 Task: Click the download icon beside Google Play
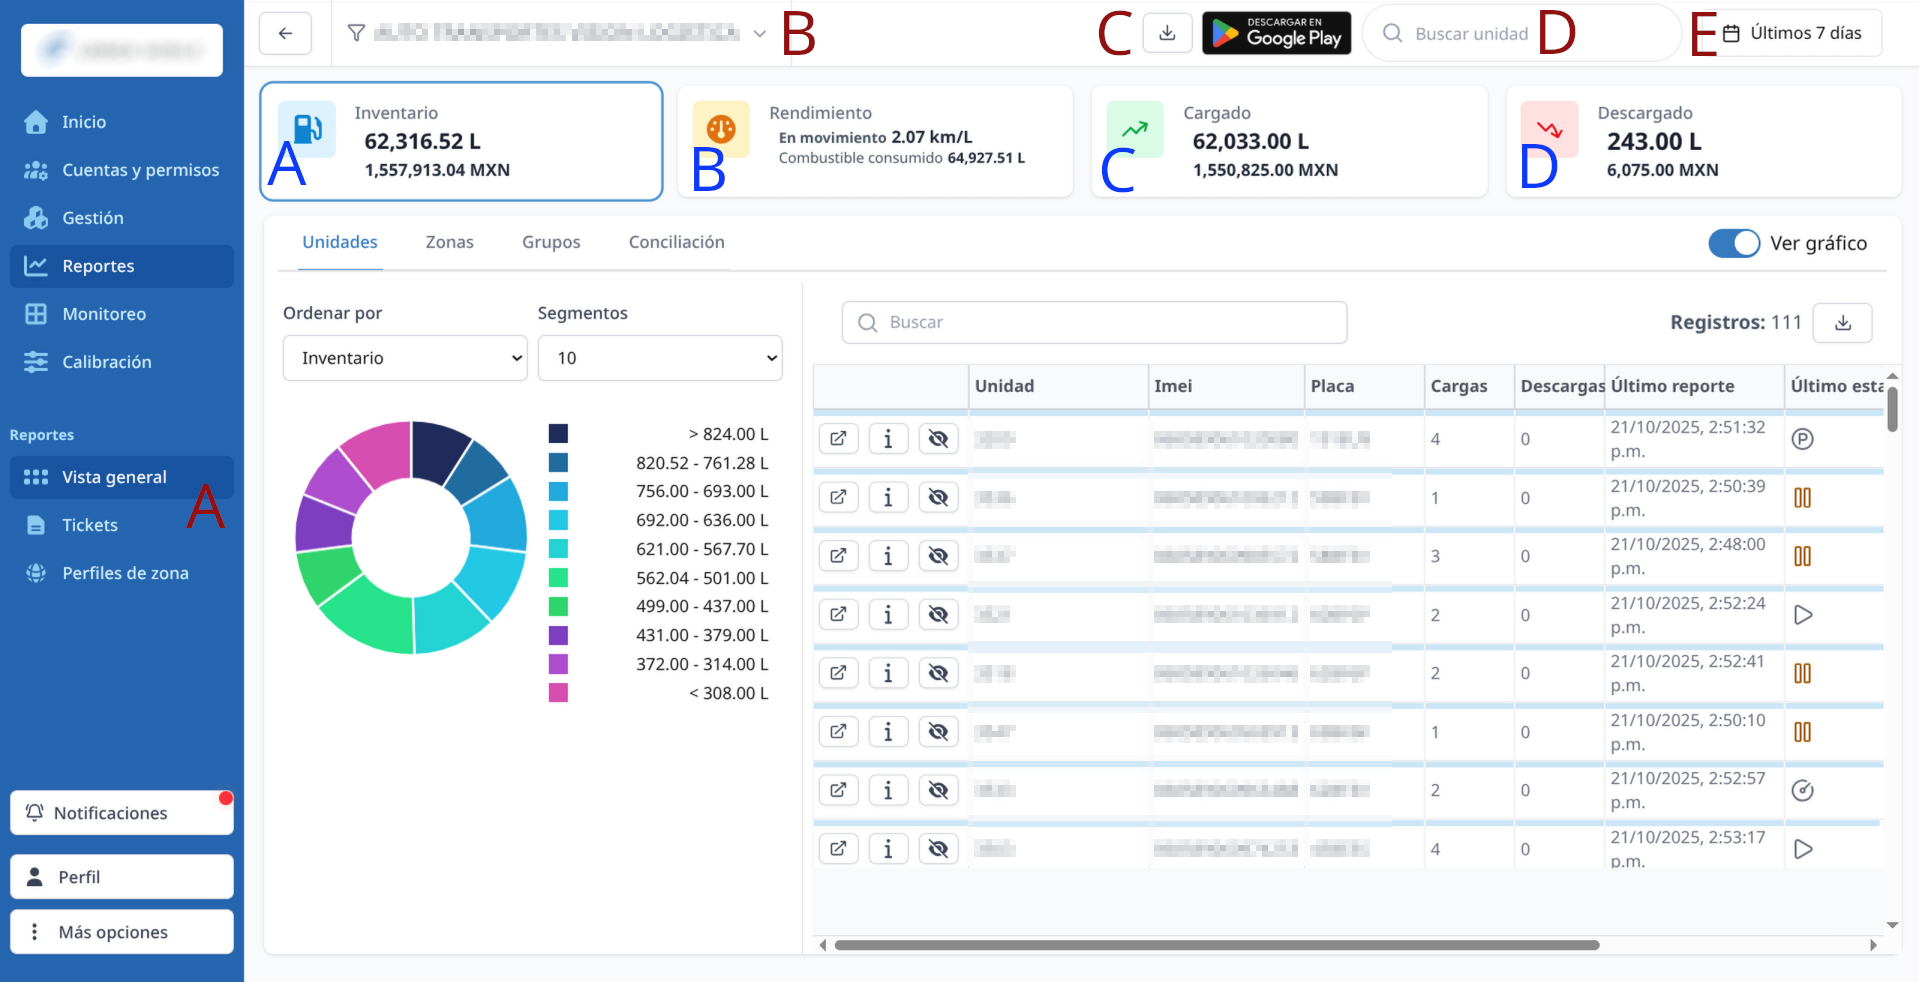pos(1167,33)
